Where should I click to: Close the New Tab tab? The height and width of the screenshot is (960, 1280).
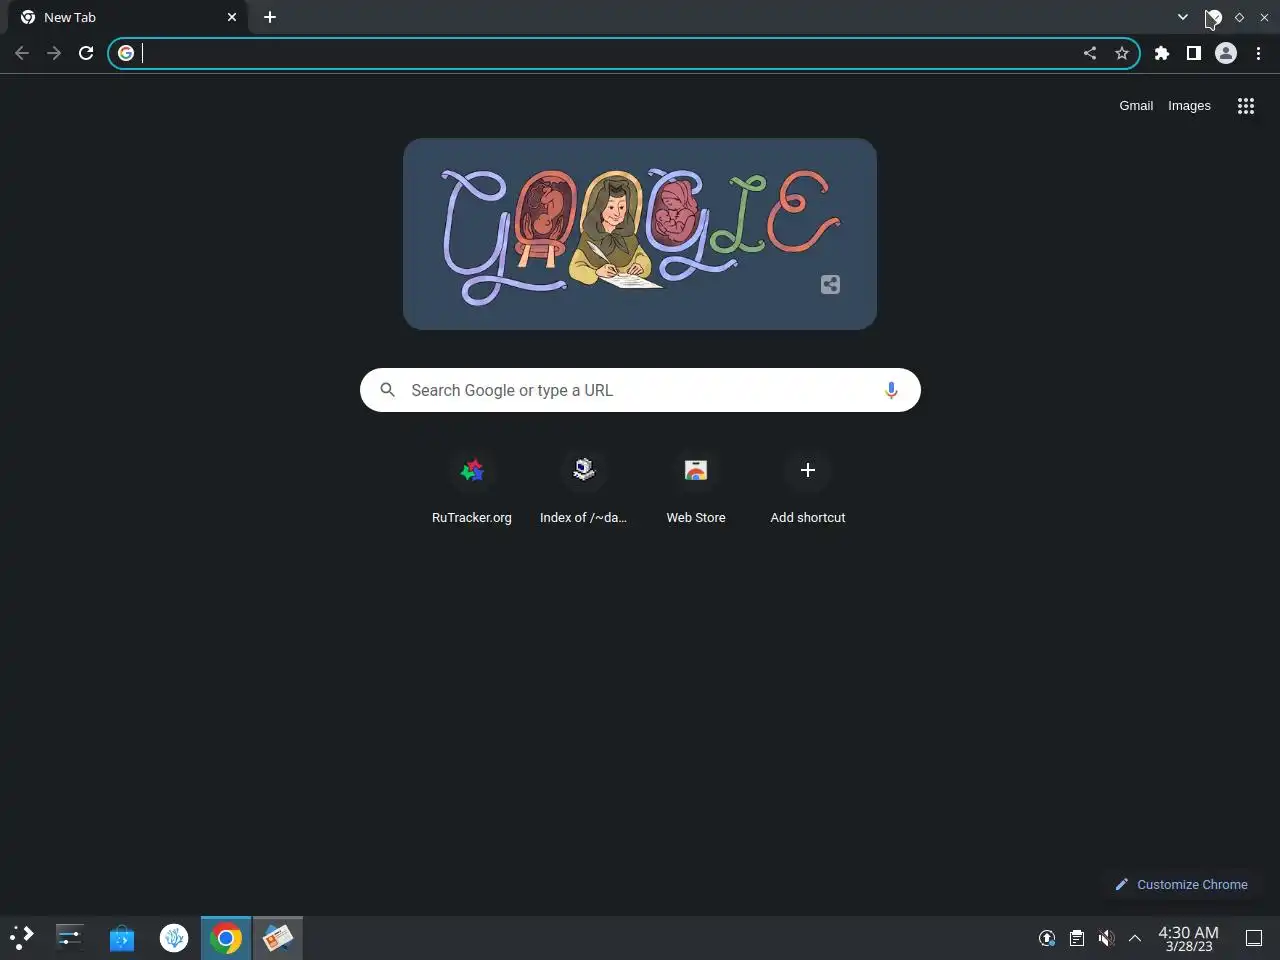click(x=232, y=17)
